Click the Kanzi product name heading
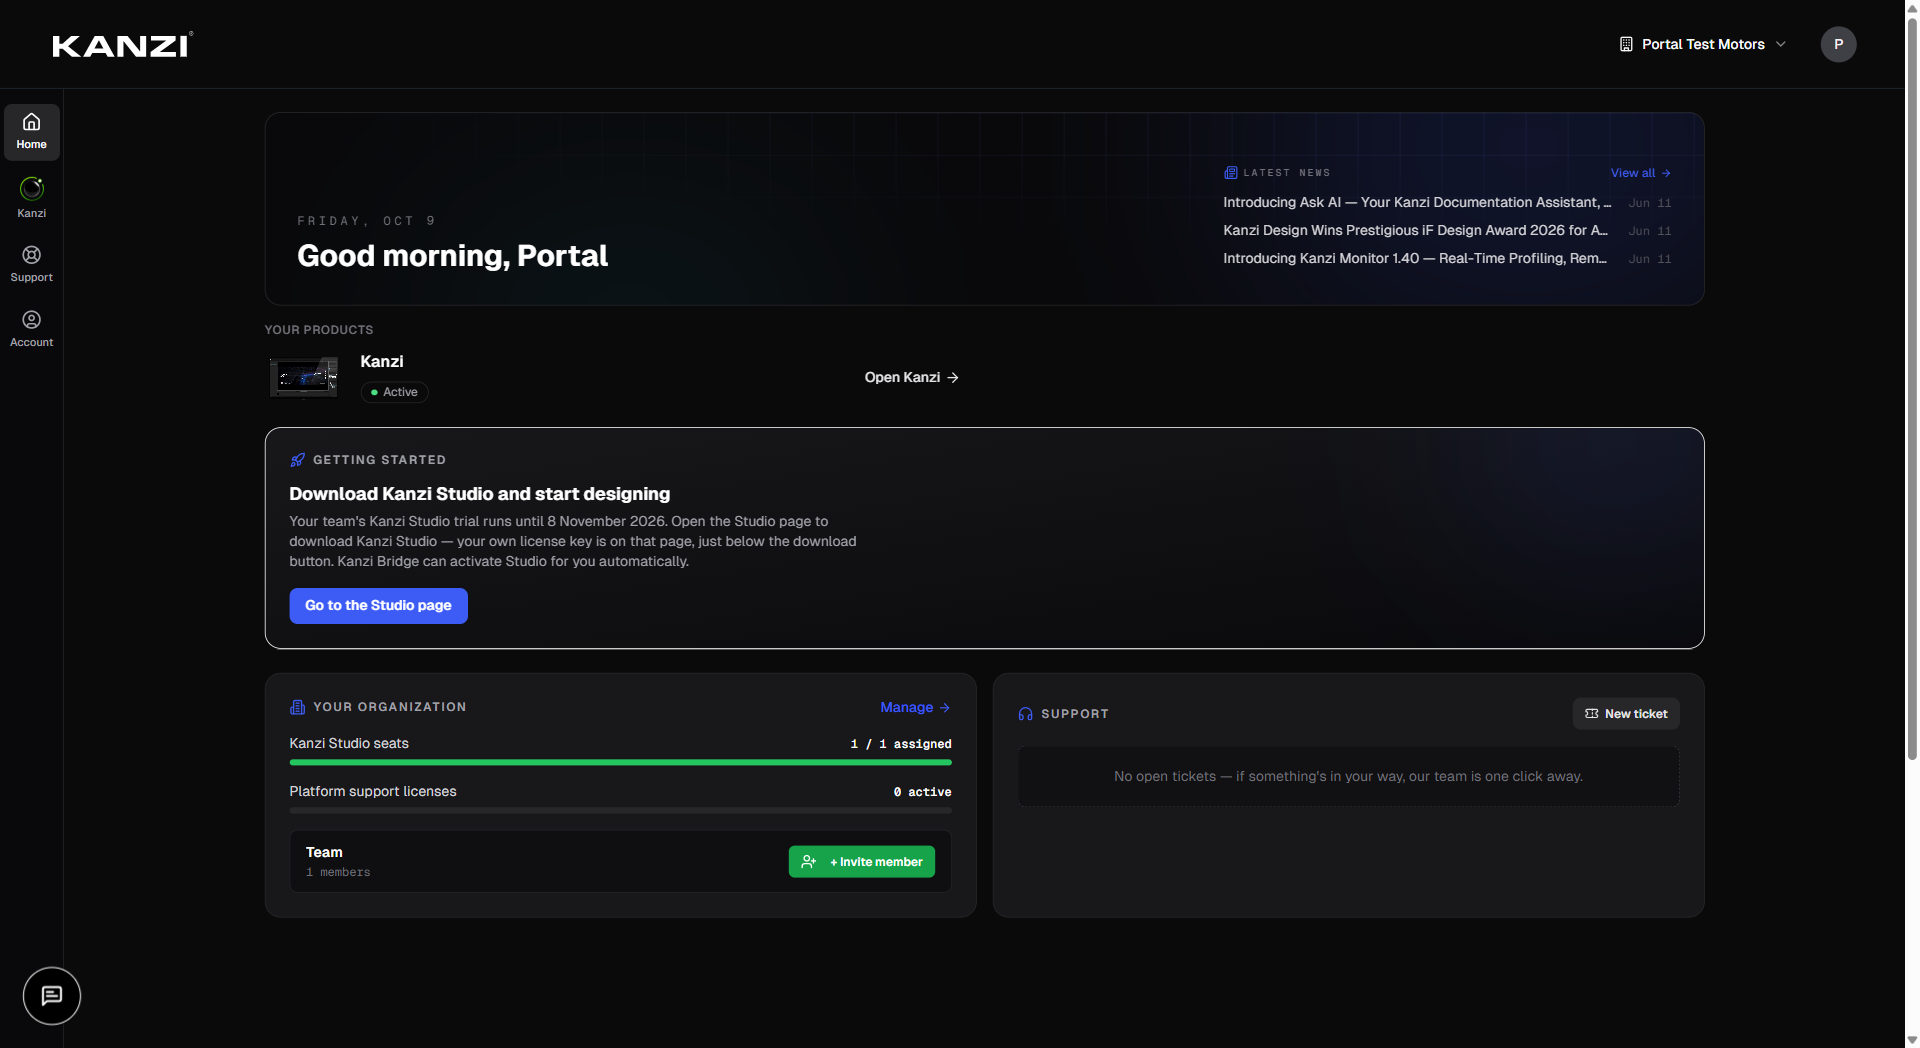 pos(382,362)
